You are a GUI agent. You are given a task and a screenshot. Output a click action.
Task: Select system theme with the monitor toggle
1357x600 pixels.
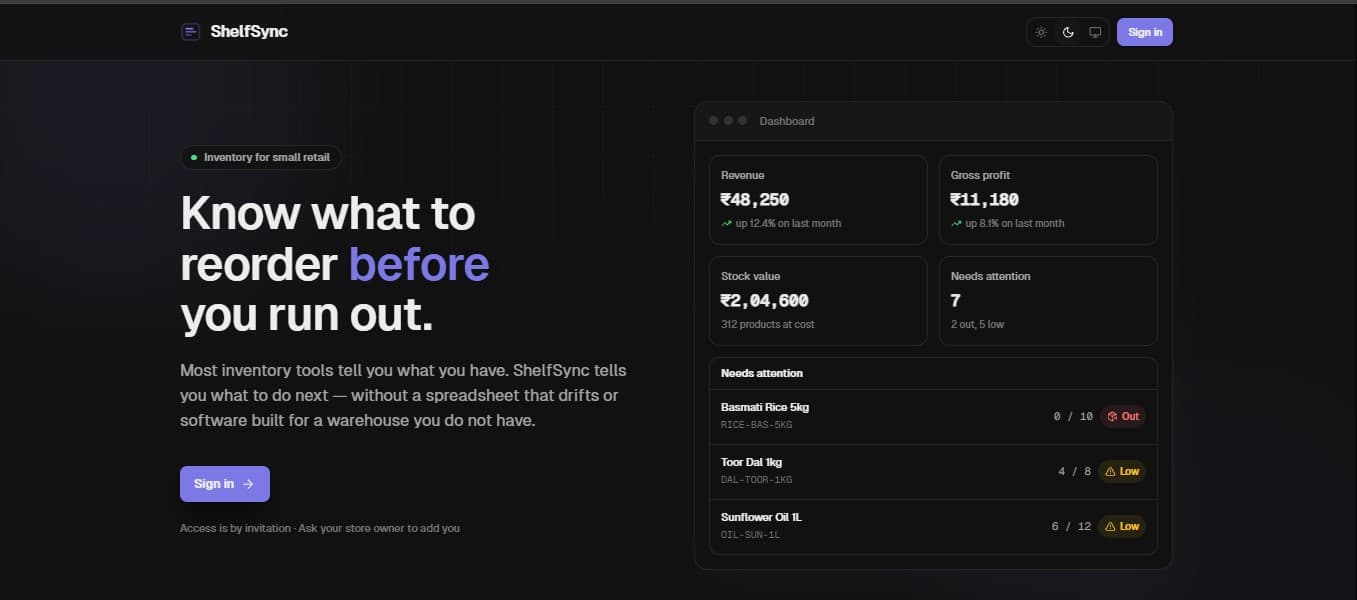pos(1095,32)
